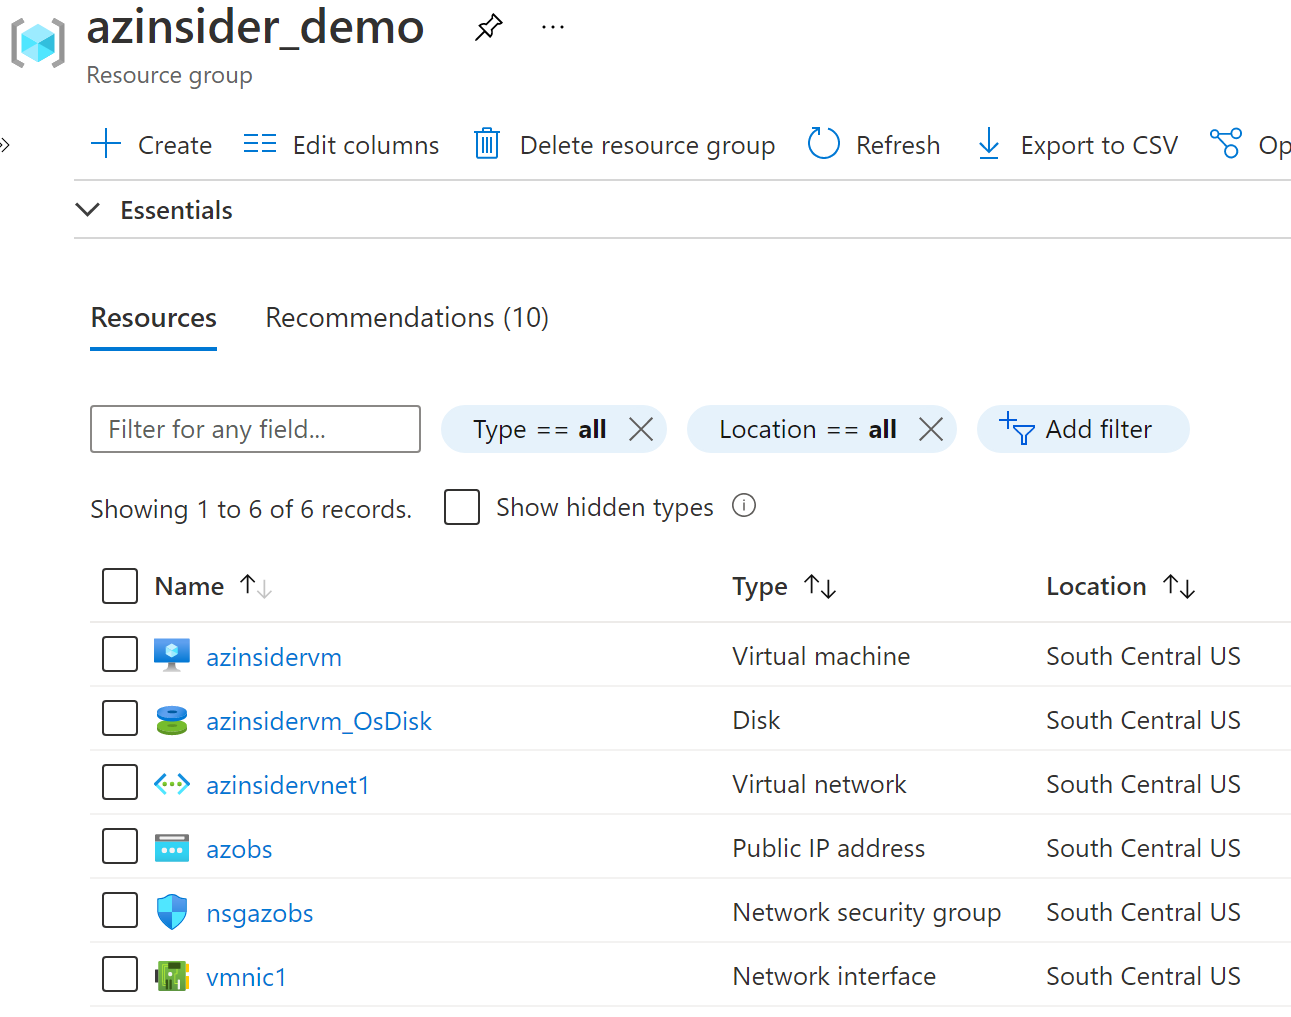This screenshot has width=1291, height=1017.
Task: Open the azinsidervm_OsDisk link
Action: point(319,721)
